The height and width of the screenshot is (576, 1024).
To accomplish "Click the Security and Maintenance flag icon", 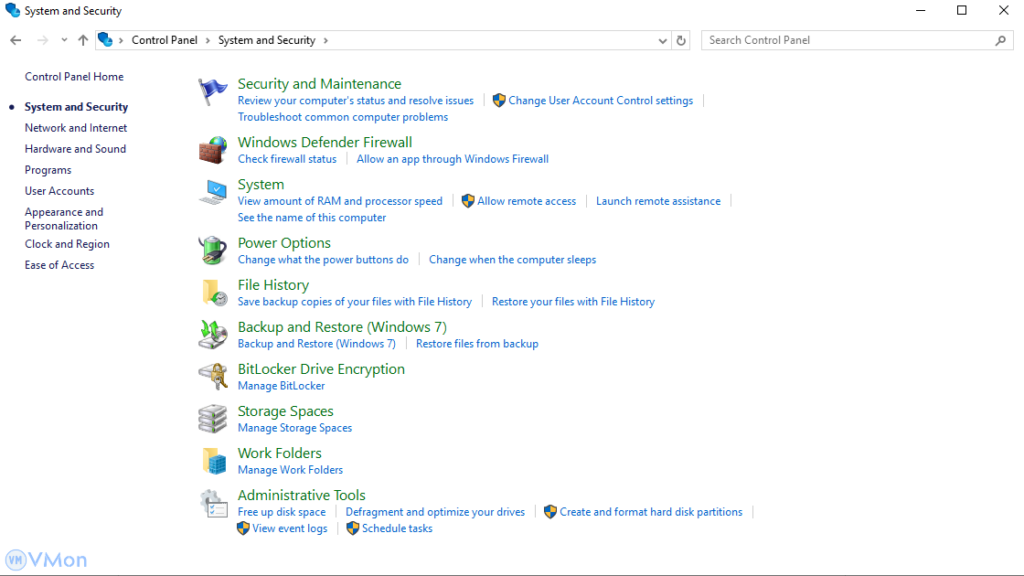I will click(x=213, y=92).
